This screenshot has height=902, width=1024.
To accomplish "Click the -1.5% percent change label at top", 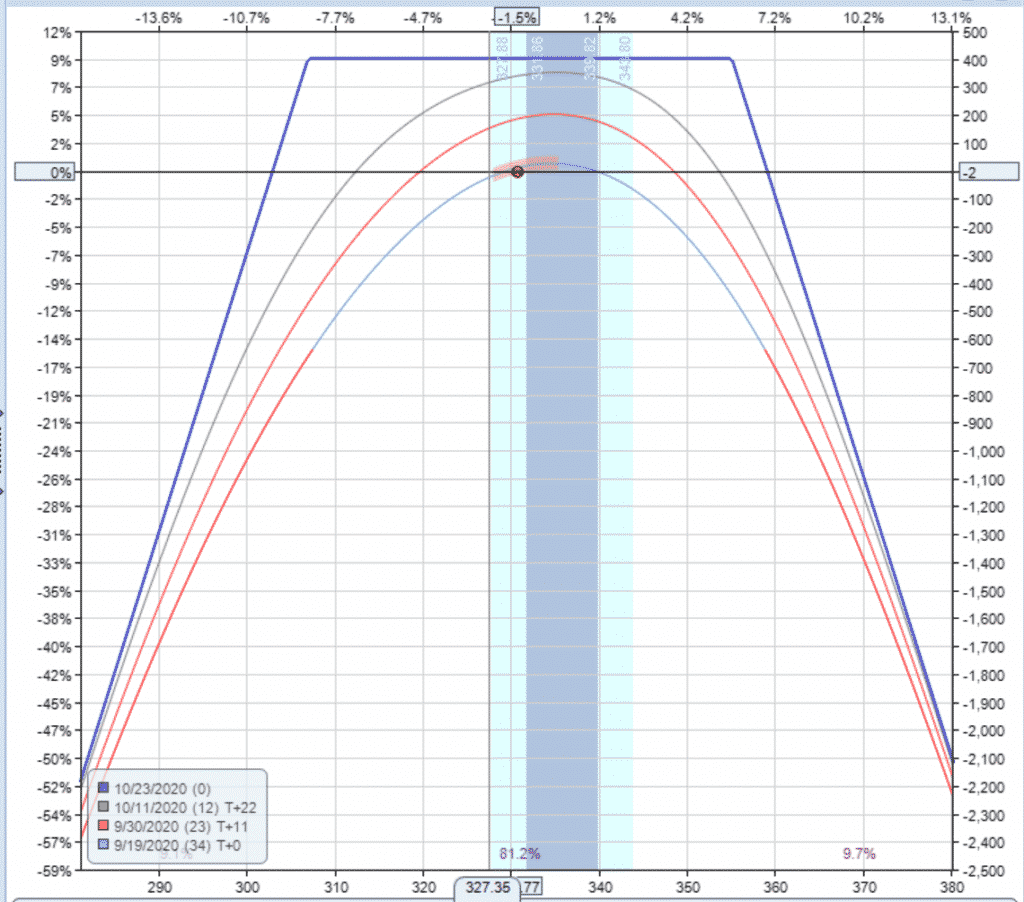I will coord(517,17).
